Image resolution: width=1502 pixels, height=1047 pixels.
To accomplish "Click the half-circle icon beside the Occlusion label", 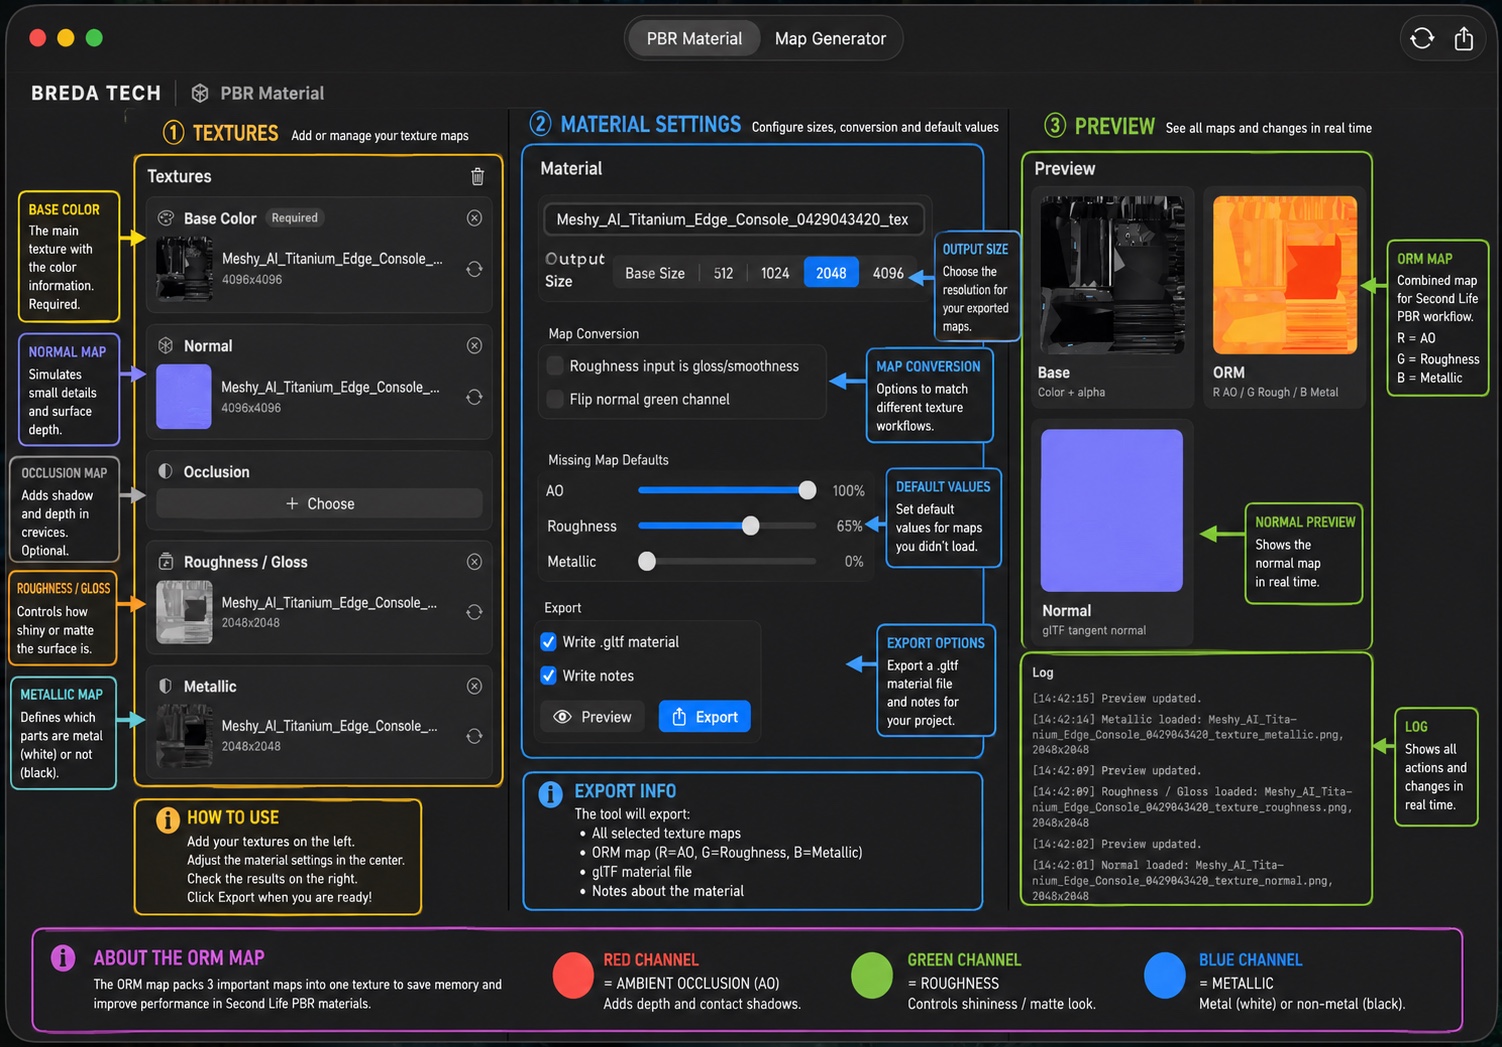I will 165,471.
